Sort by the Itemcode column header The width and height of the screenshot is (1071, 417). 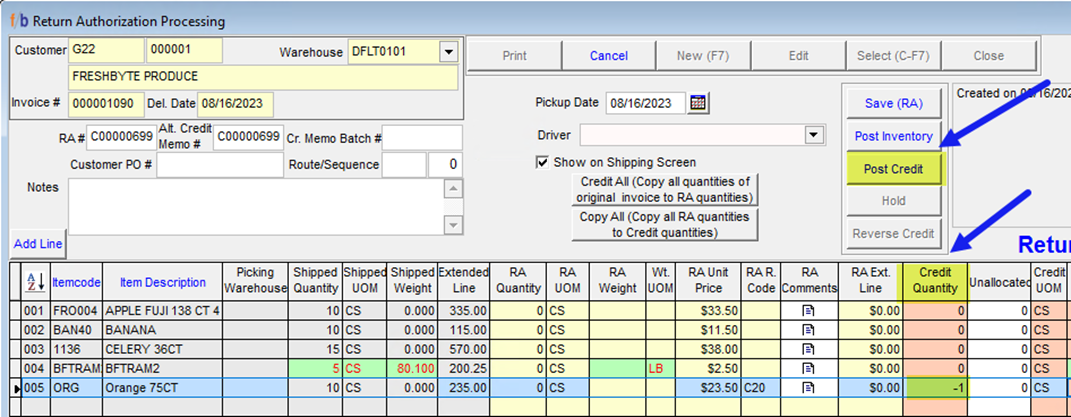76,283
